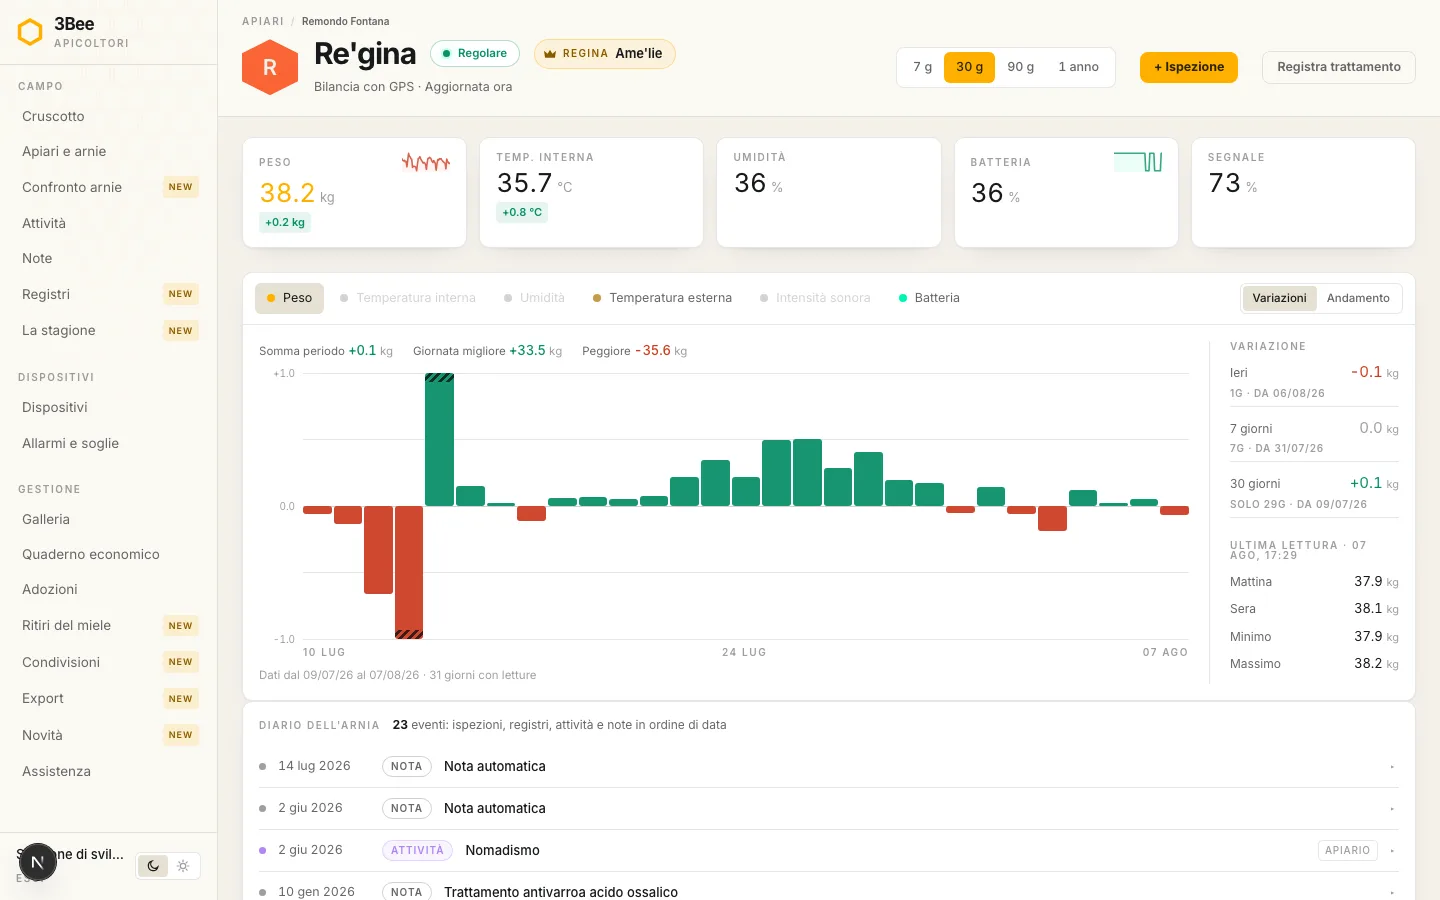The image size is (1440, 900).
Task: Click the APIARIO tag on Nomadismo row
Action: [x=1347, y=851]
